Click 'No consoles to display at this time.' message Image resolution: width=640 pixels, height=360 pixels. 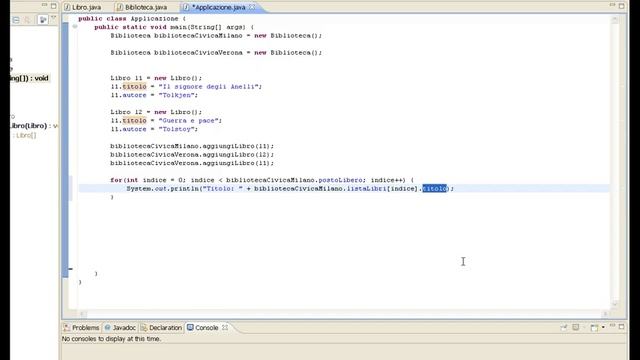point(111,339)
